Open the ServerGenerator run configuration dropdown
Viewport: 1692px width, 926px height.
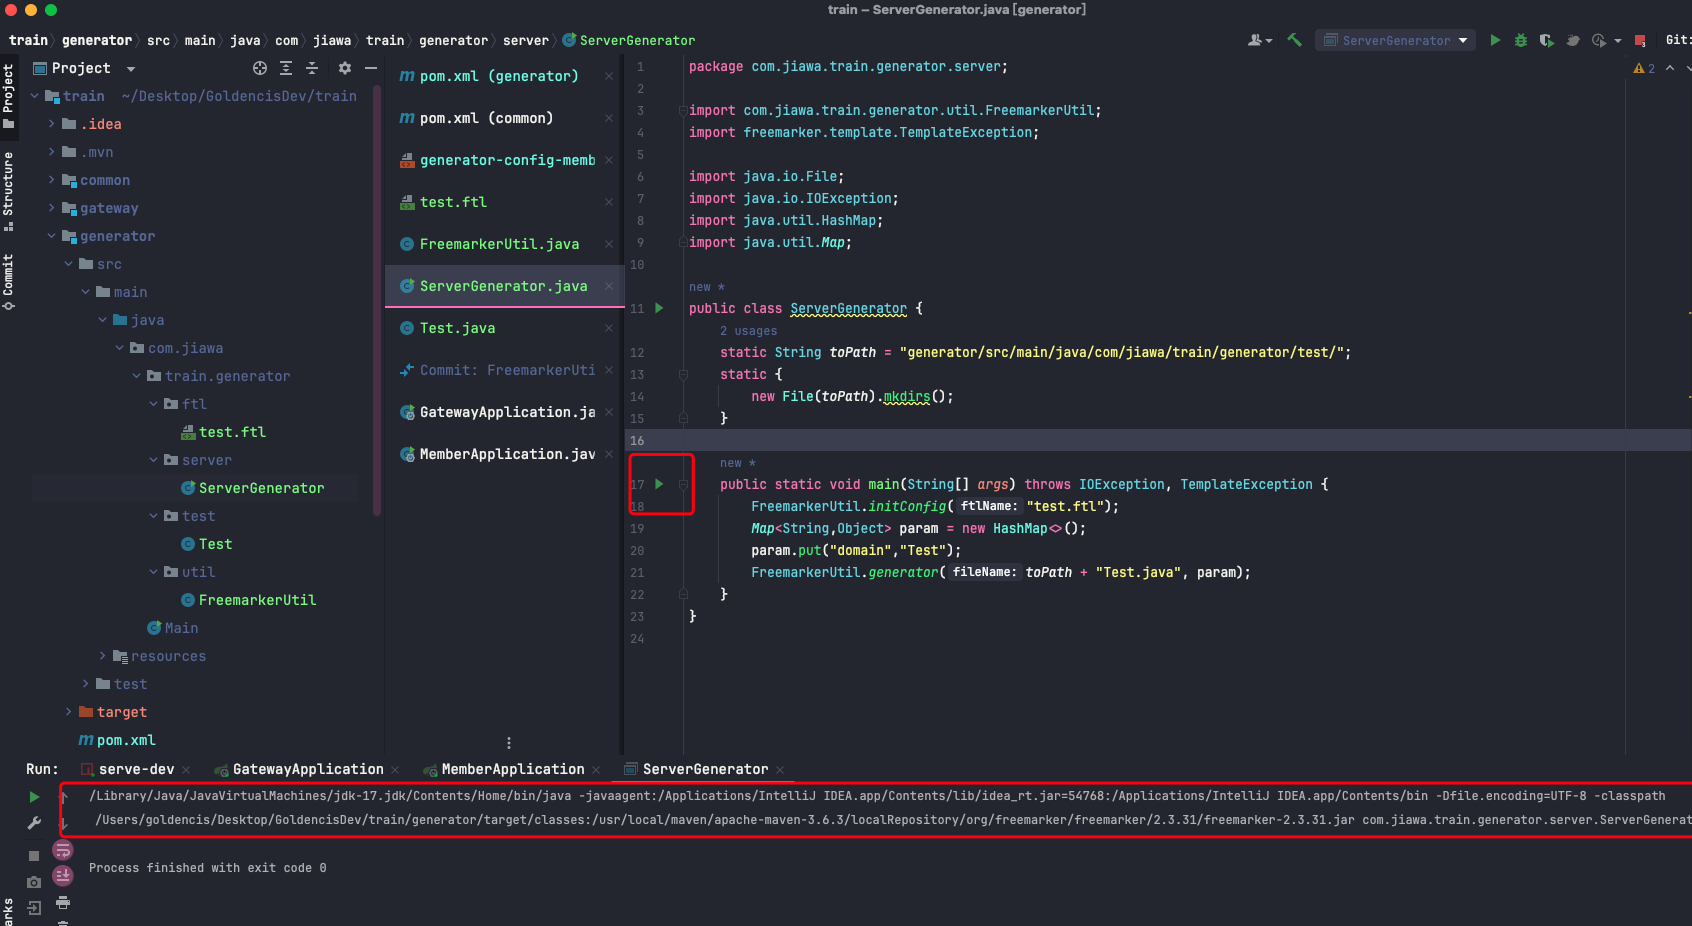(1396, 40)
